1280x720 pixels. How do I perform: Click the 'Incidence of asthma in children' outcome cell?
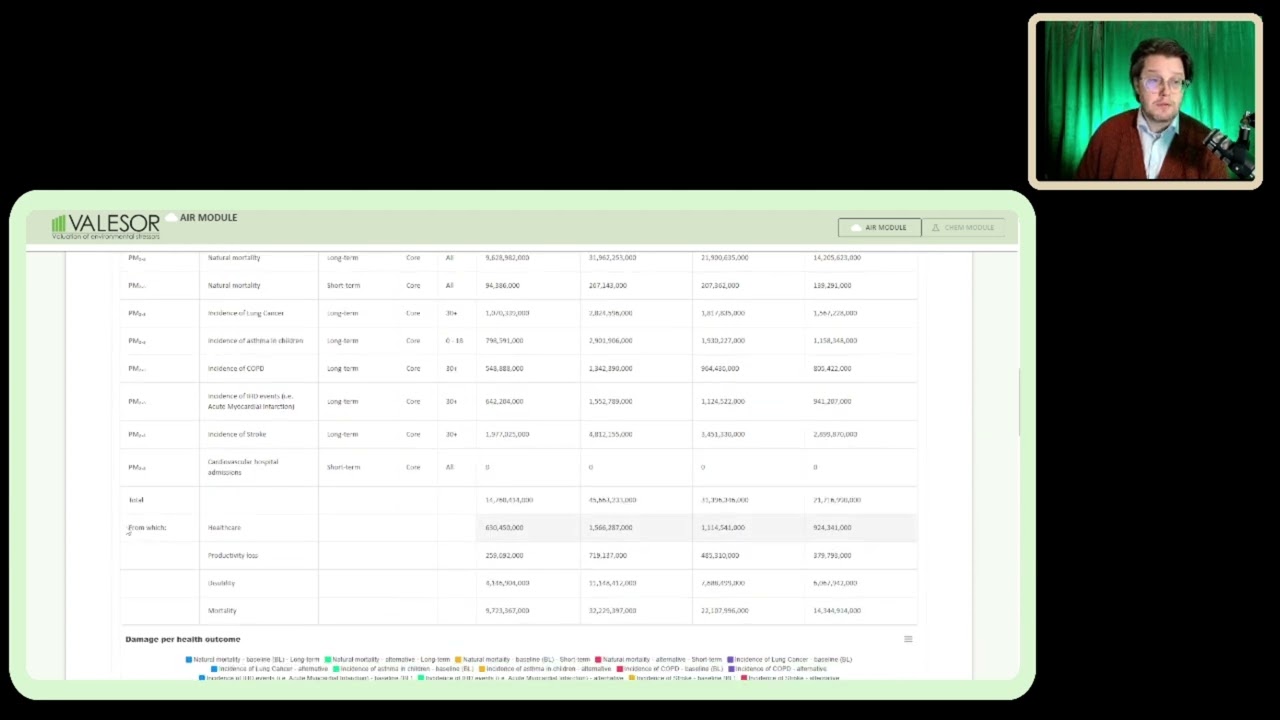(x=255, y=341)
